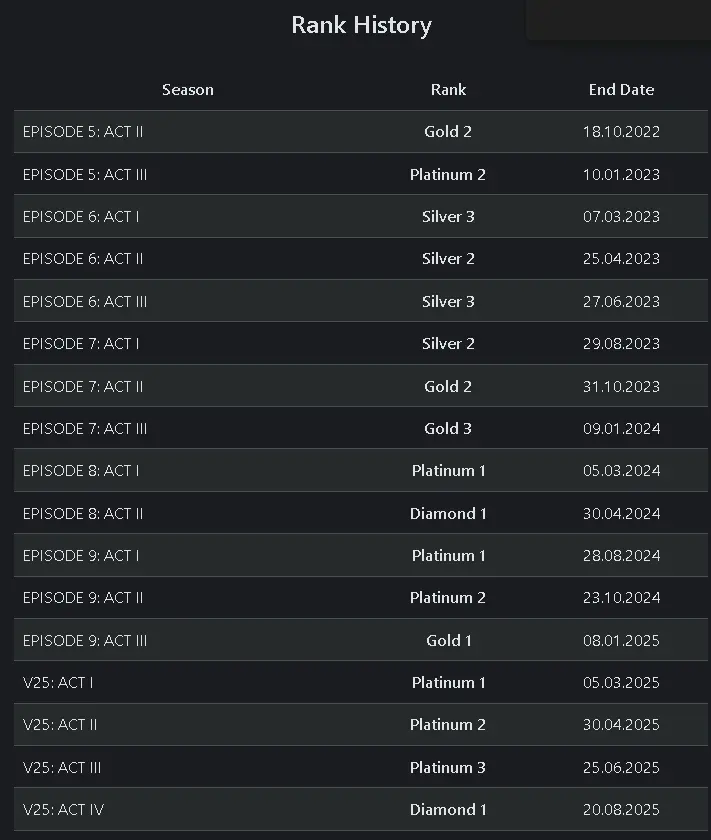Screen dimensions: 711x840
Task: Click Platinum 3 rank entry
Action: coord(448,768)
